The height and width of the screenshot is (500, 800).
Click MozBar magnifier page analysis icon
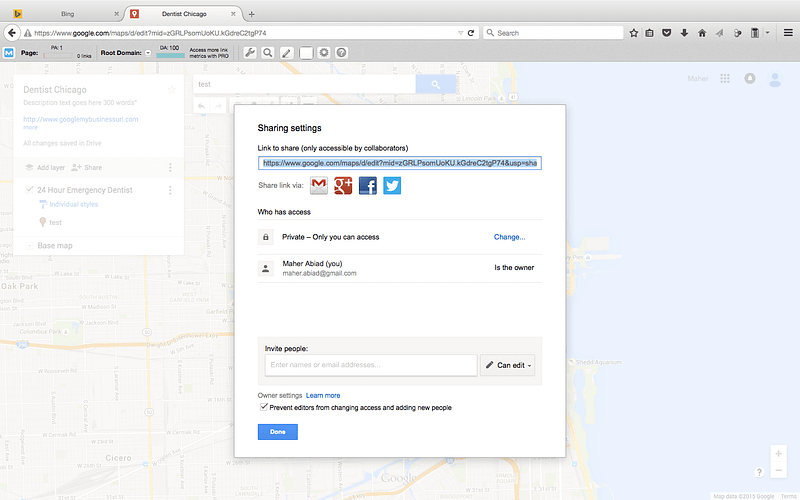[x=268, y=53]
